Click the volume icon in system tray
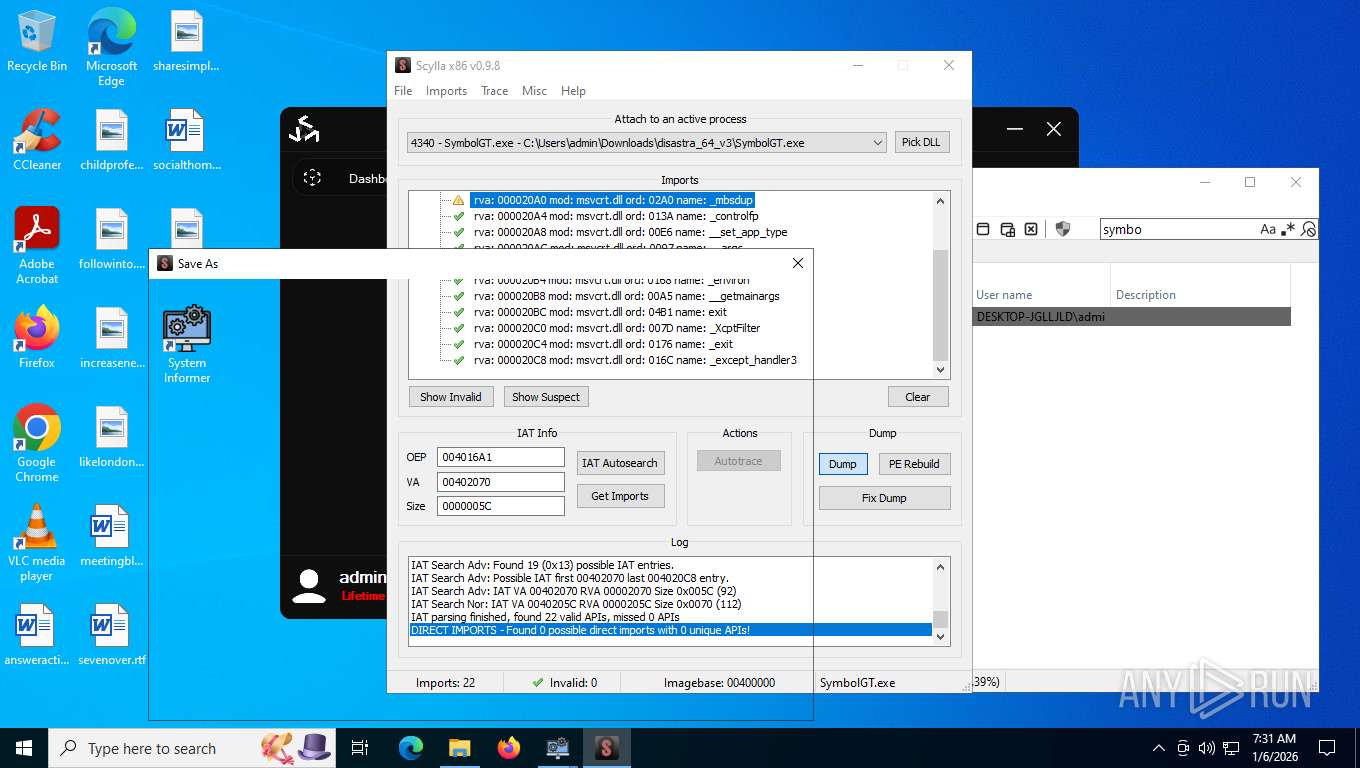This screenshot has height=768, width=1360. [x=1206, y=748]
